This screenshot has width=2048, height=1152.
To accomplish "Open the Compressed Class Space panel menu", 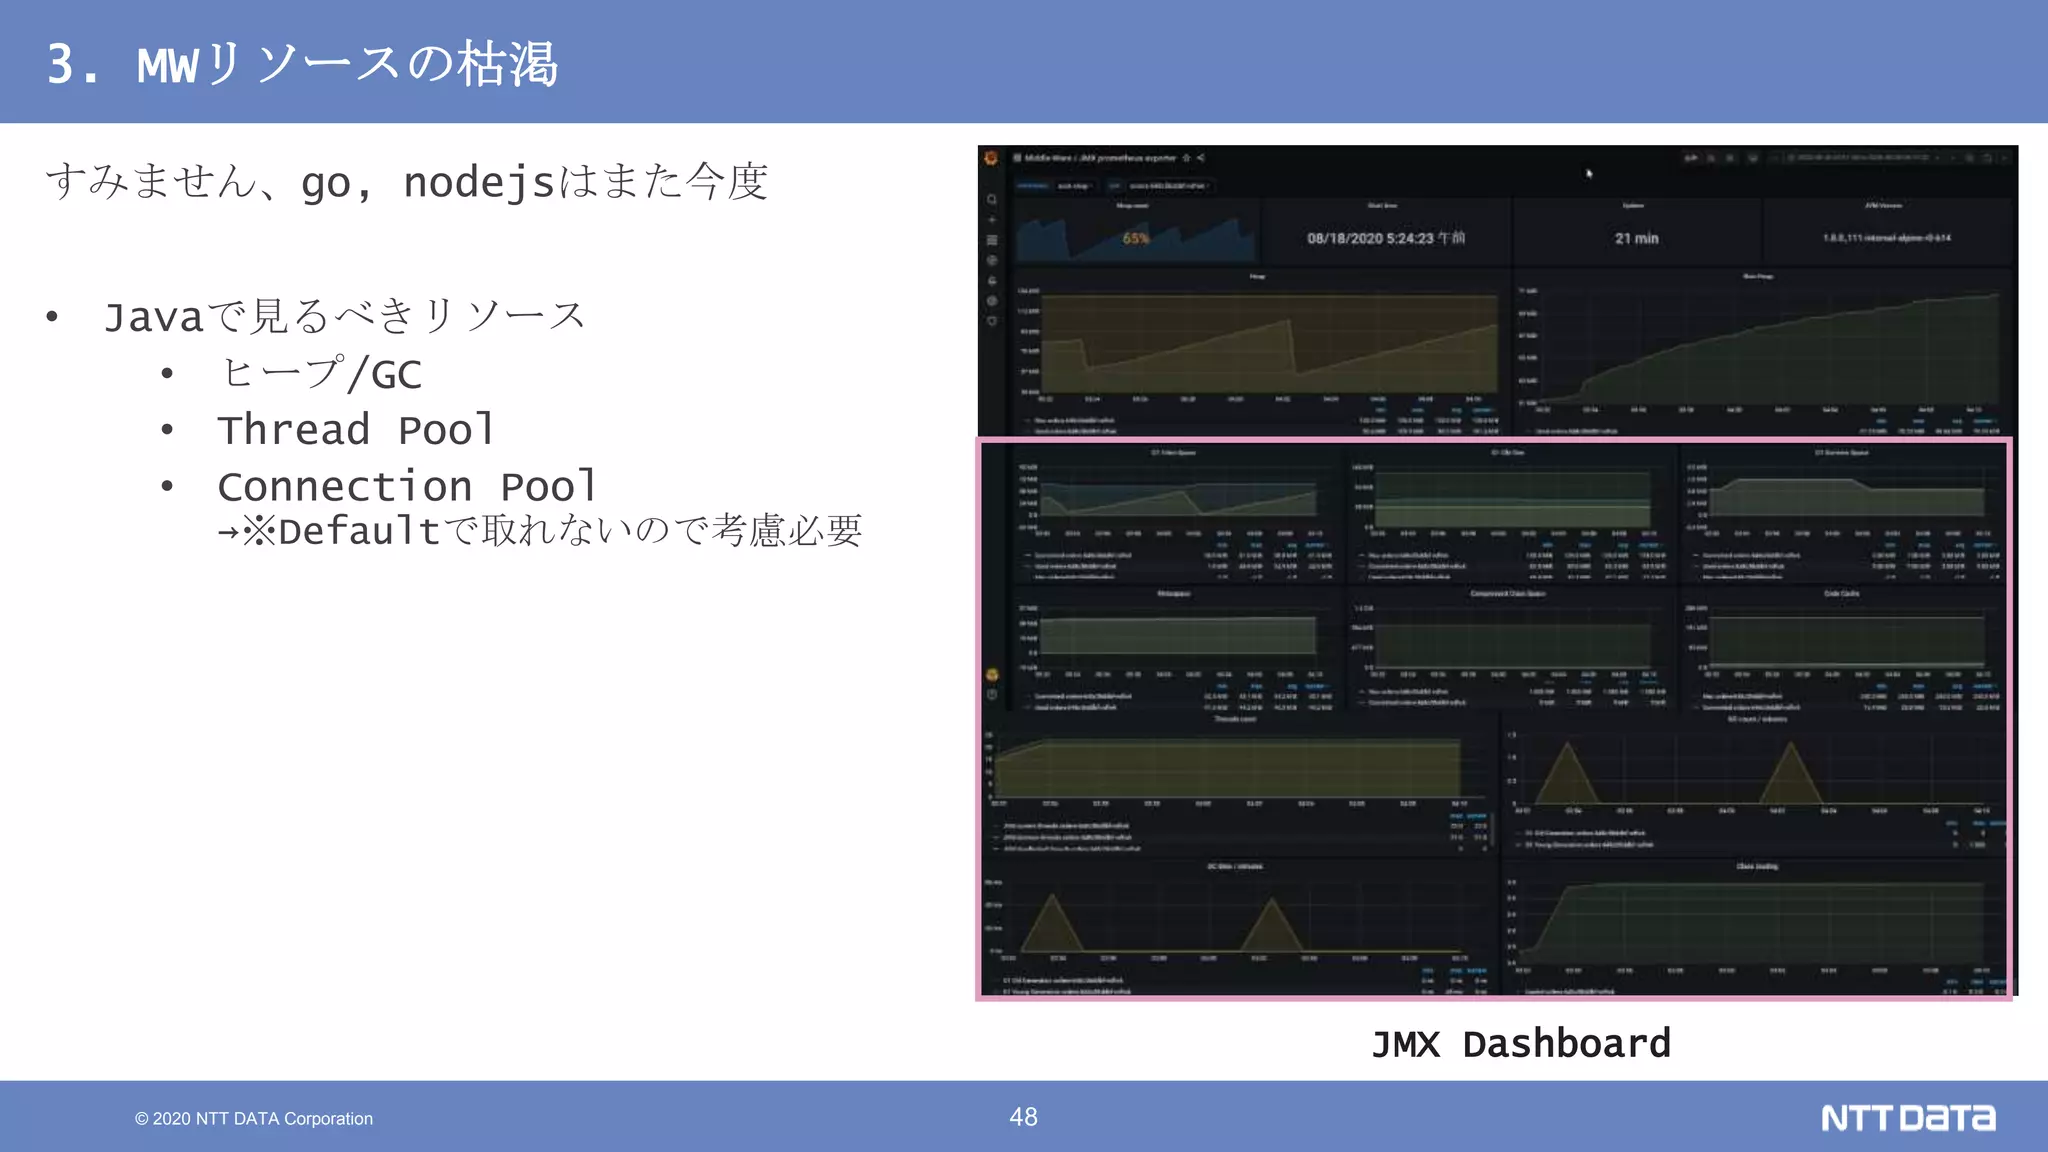I will point(1508,593).
